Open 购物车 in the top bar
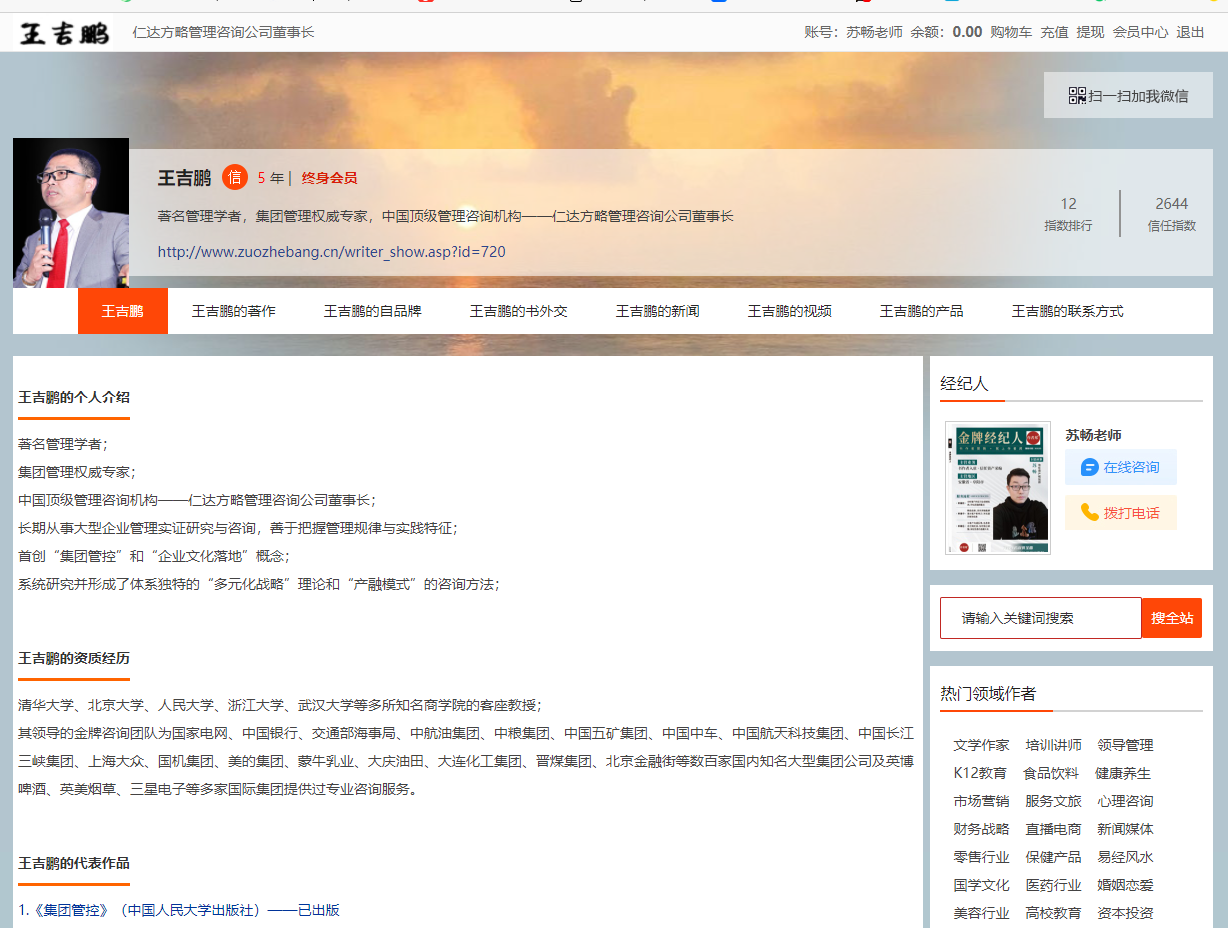This screenshot has height=928, width=1228. point(1010,32)
